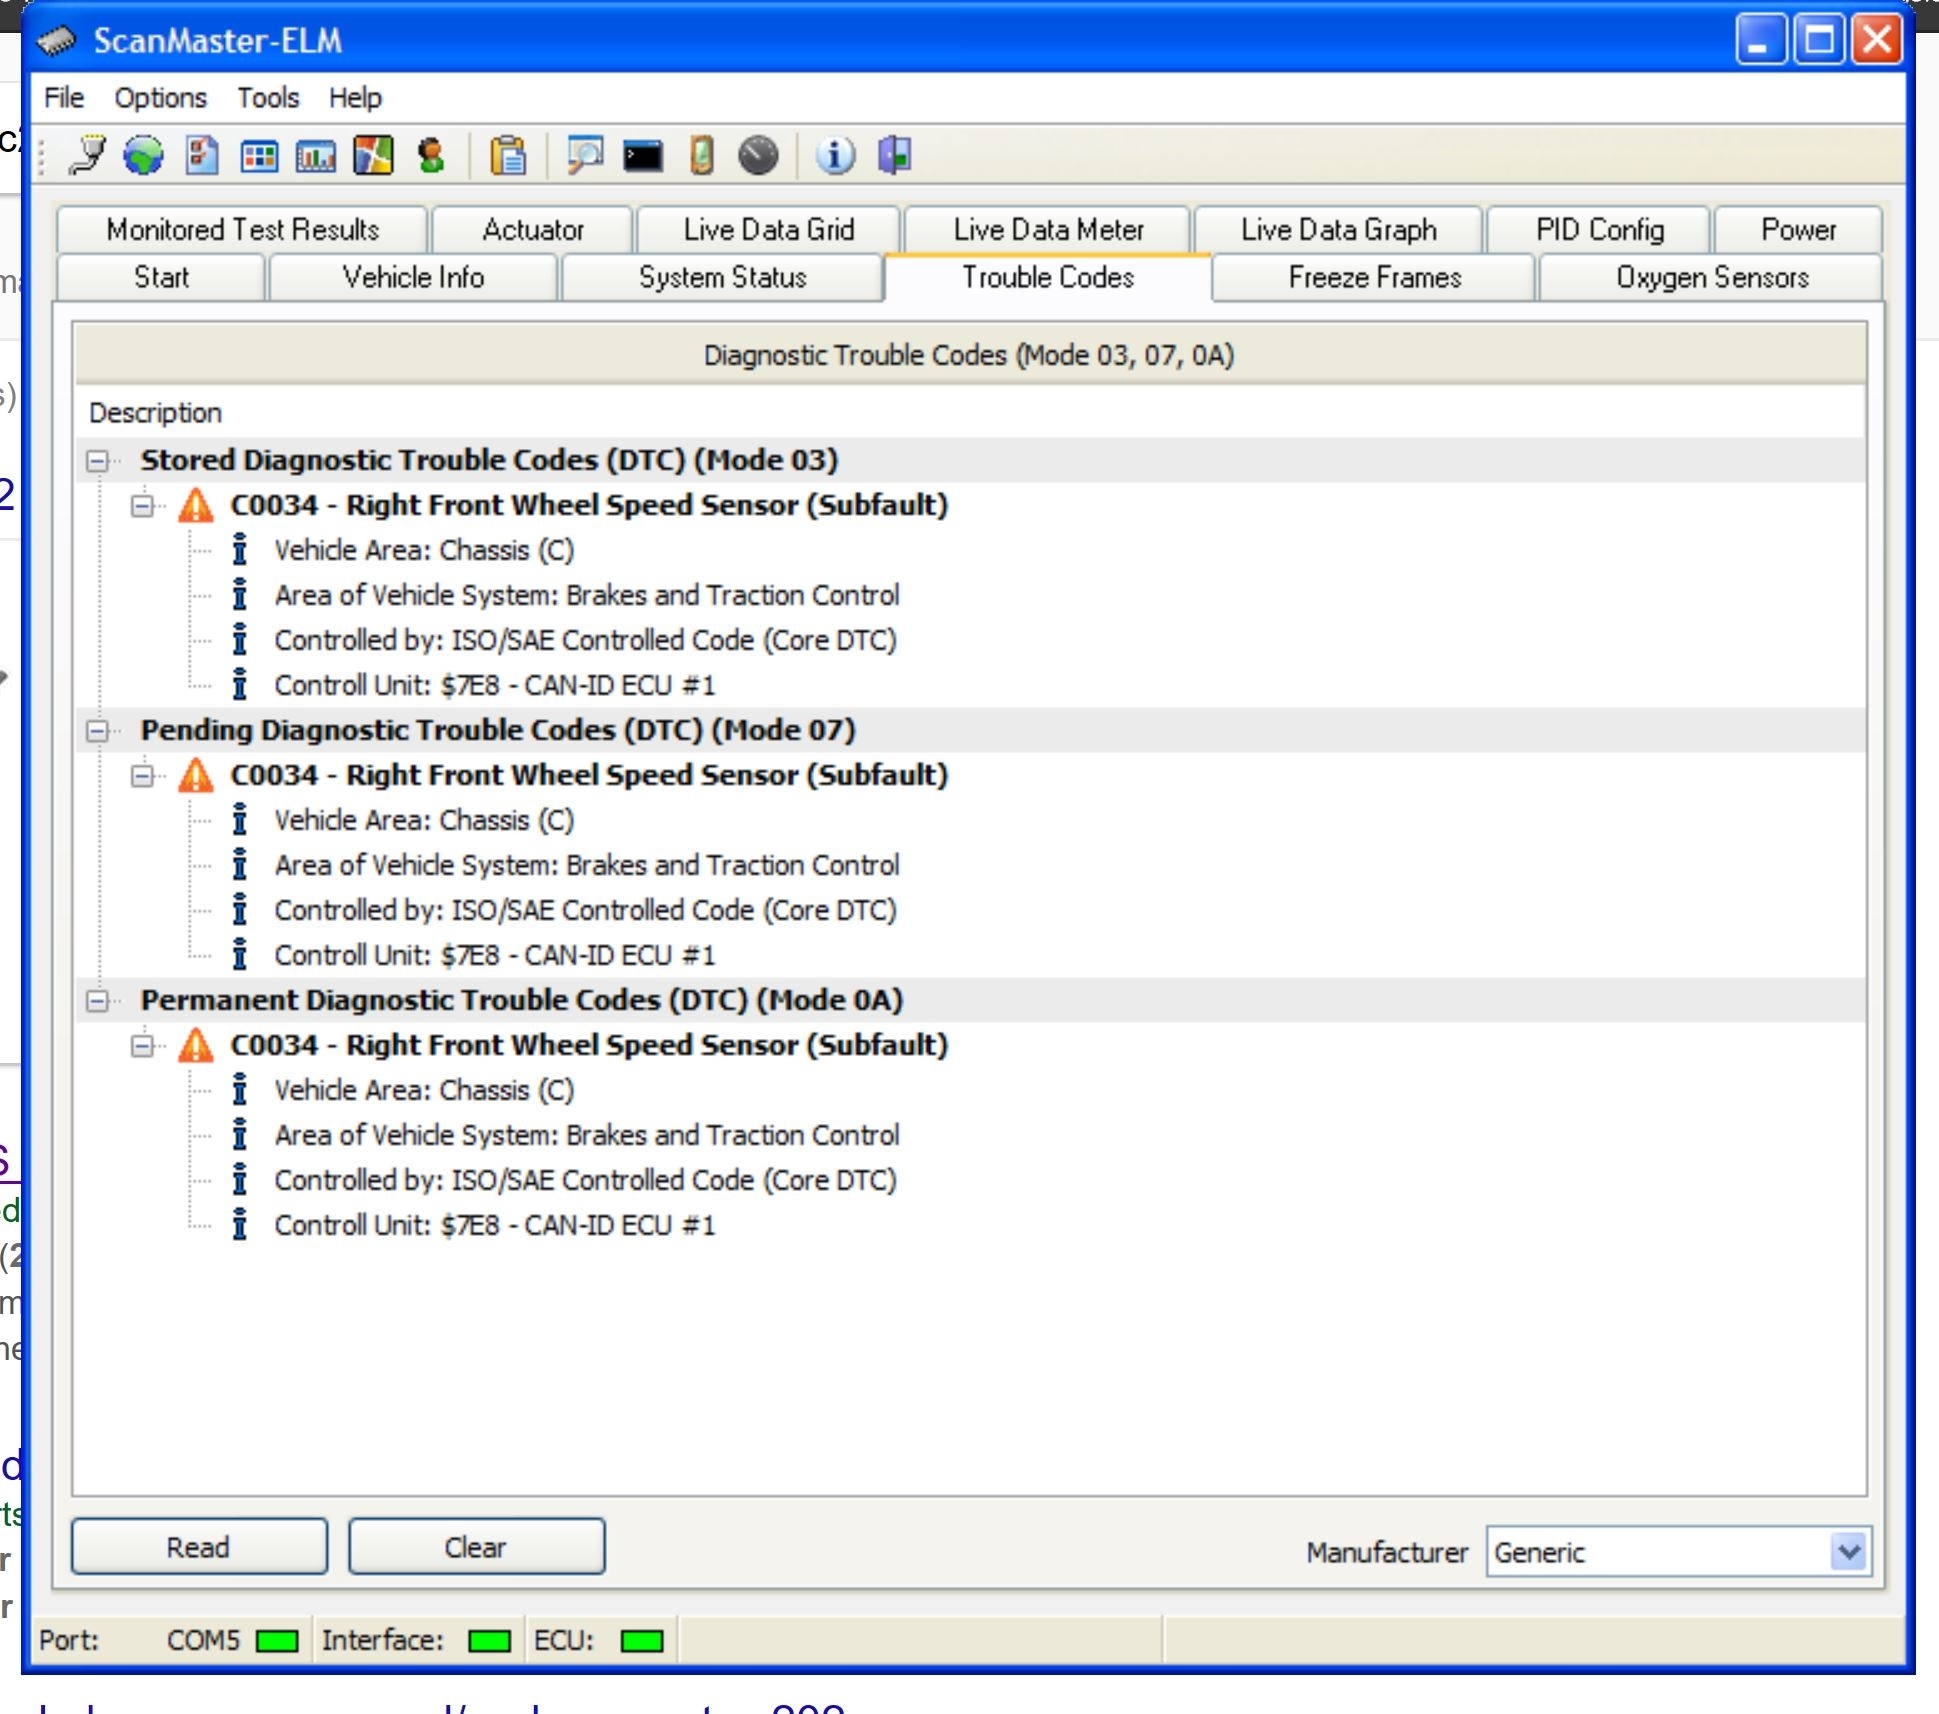Open the Tools menu
The image size is (1939, 1714).
(268, 98)
